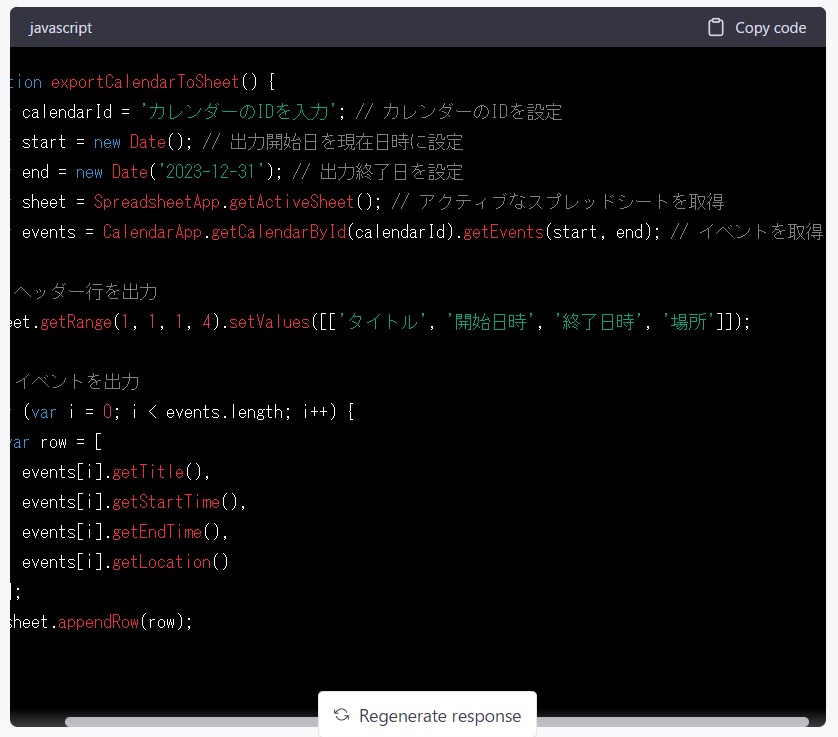Click the イベントを出力 comment line
This screenshot has width=838, height=737.
[75, 382]
